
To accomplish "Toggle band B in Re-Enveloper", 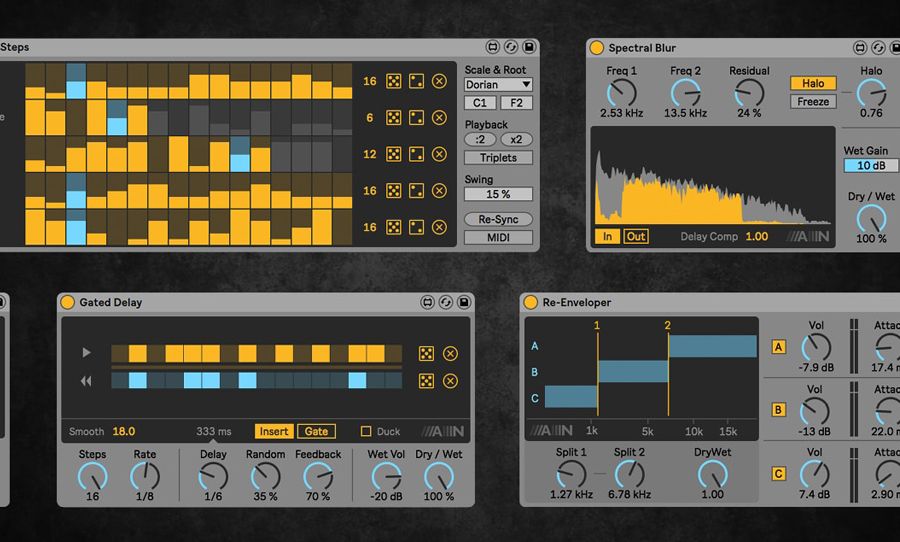I will [x=778, y=410].
